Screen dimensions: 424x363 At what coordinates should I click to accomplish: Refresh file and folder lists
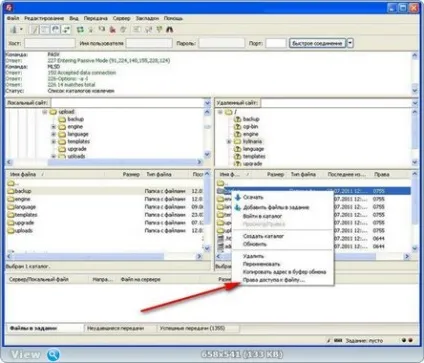coord(80,30)
